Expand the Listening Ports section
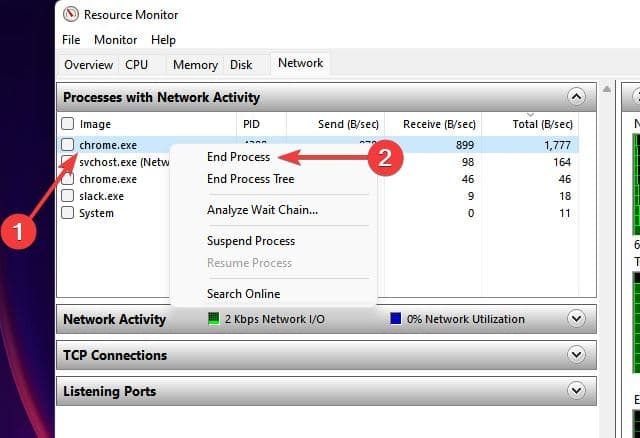 [575, 391]
